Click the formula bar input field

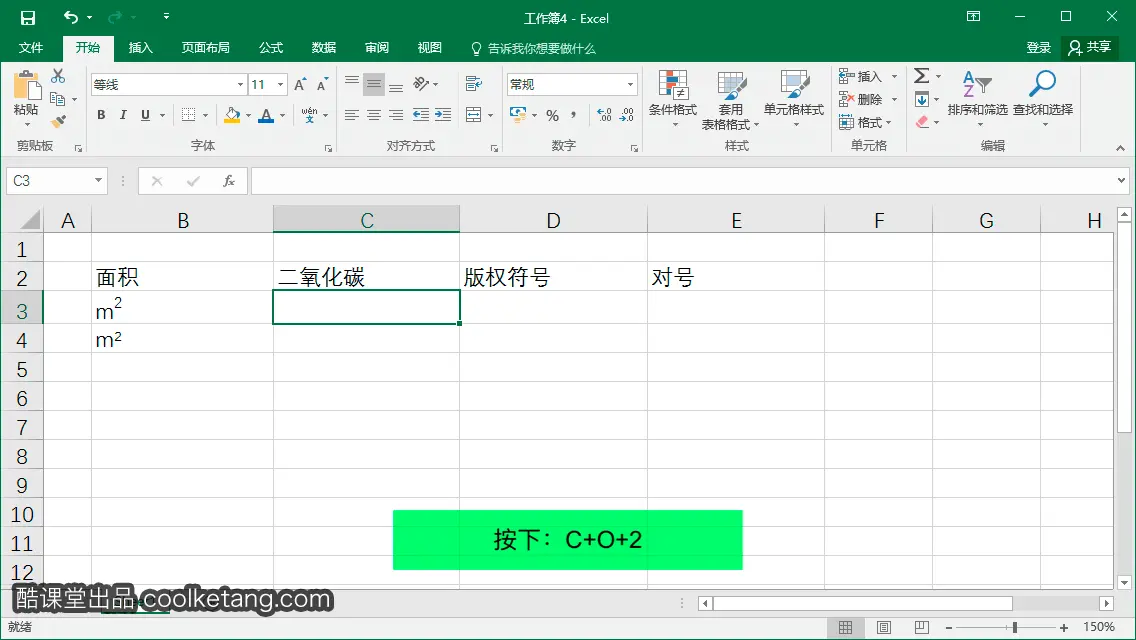click(681, 180)
